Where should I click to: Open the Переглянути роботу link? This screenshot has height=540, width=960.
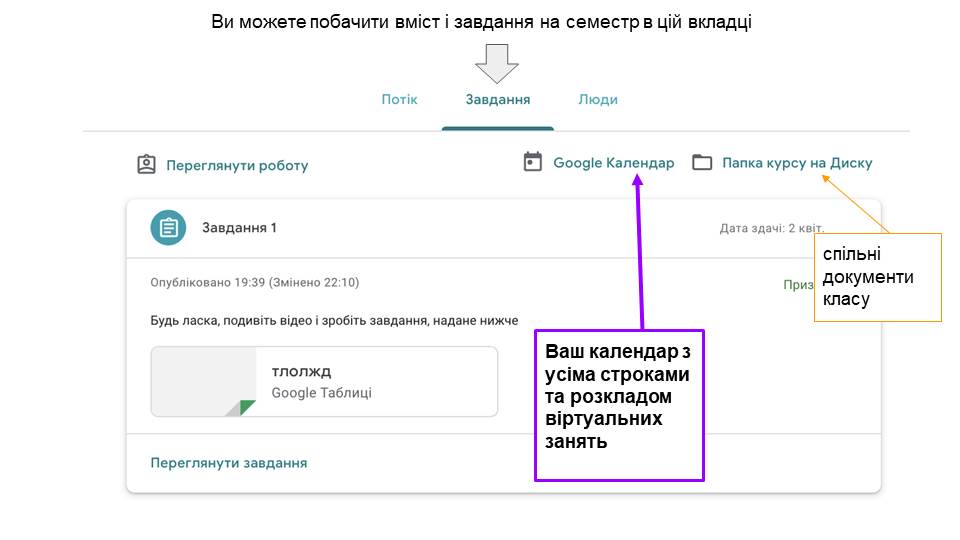click(x=237, y=166)
